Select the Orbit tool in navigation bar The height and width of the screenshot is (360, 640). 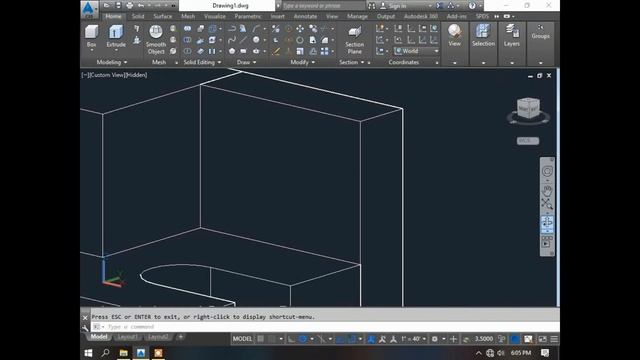(x=547, y=222)
